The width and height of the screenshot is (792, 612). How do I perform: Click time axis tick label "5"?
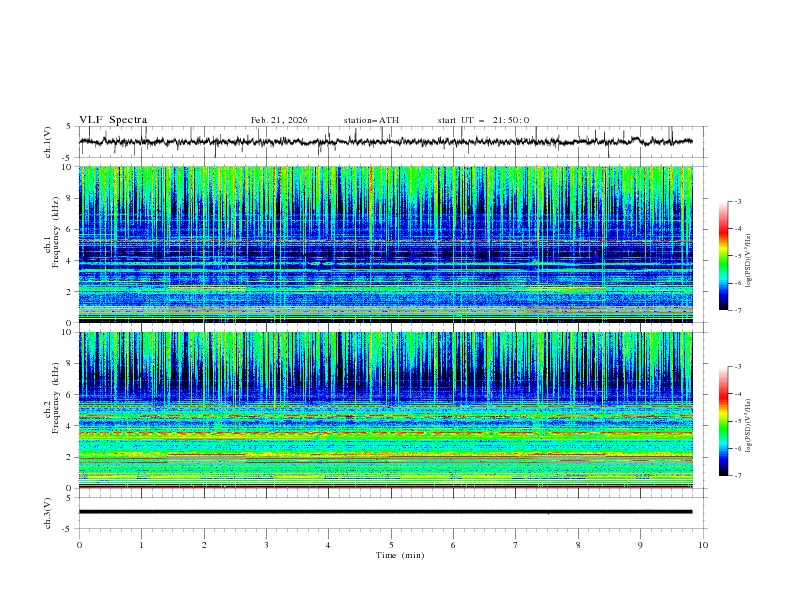point(391,545)
